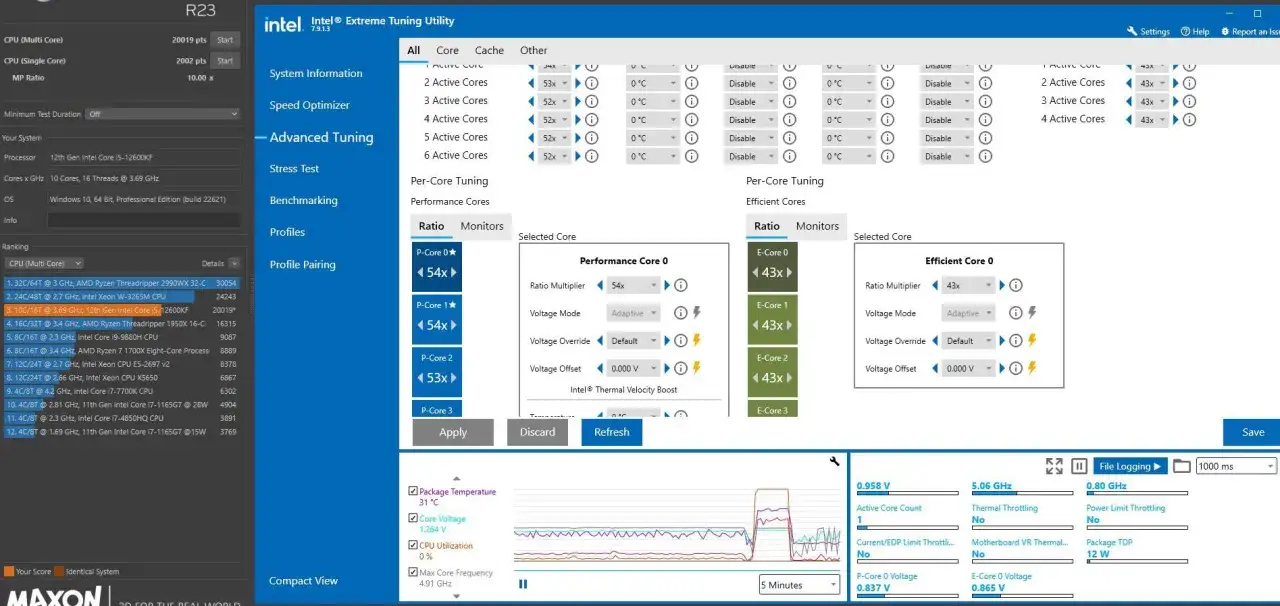Switch to the Other tab

pyautogui.click(x=534, y=50)
